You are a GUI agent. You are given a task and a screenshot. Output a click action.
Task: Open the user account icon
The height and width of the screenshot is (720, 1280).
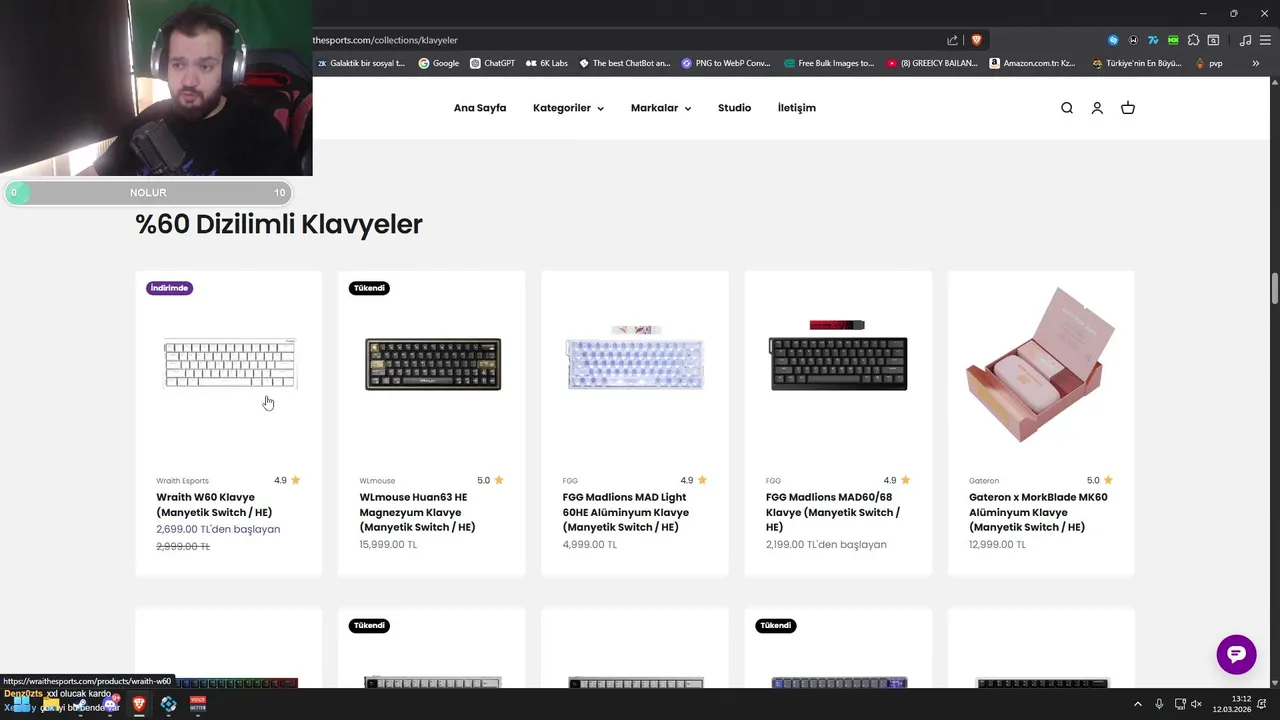tap(1097, 108)
